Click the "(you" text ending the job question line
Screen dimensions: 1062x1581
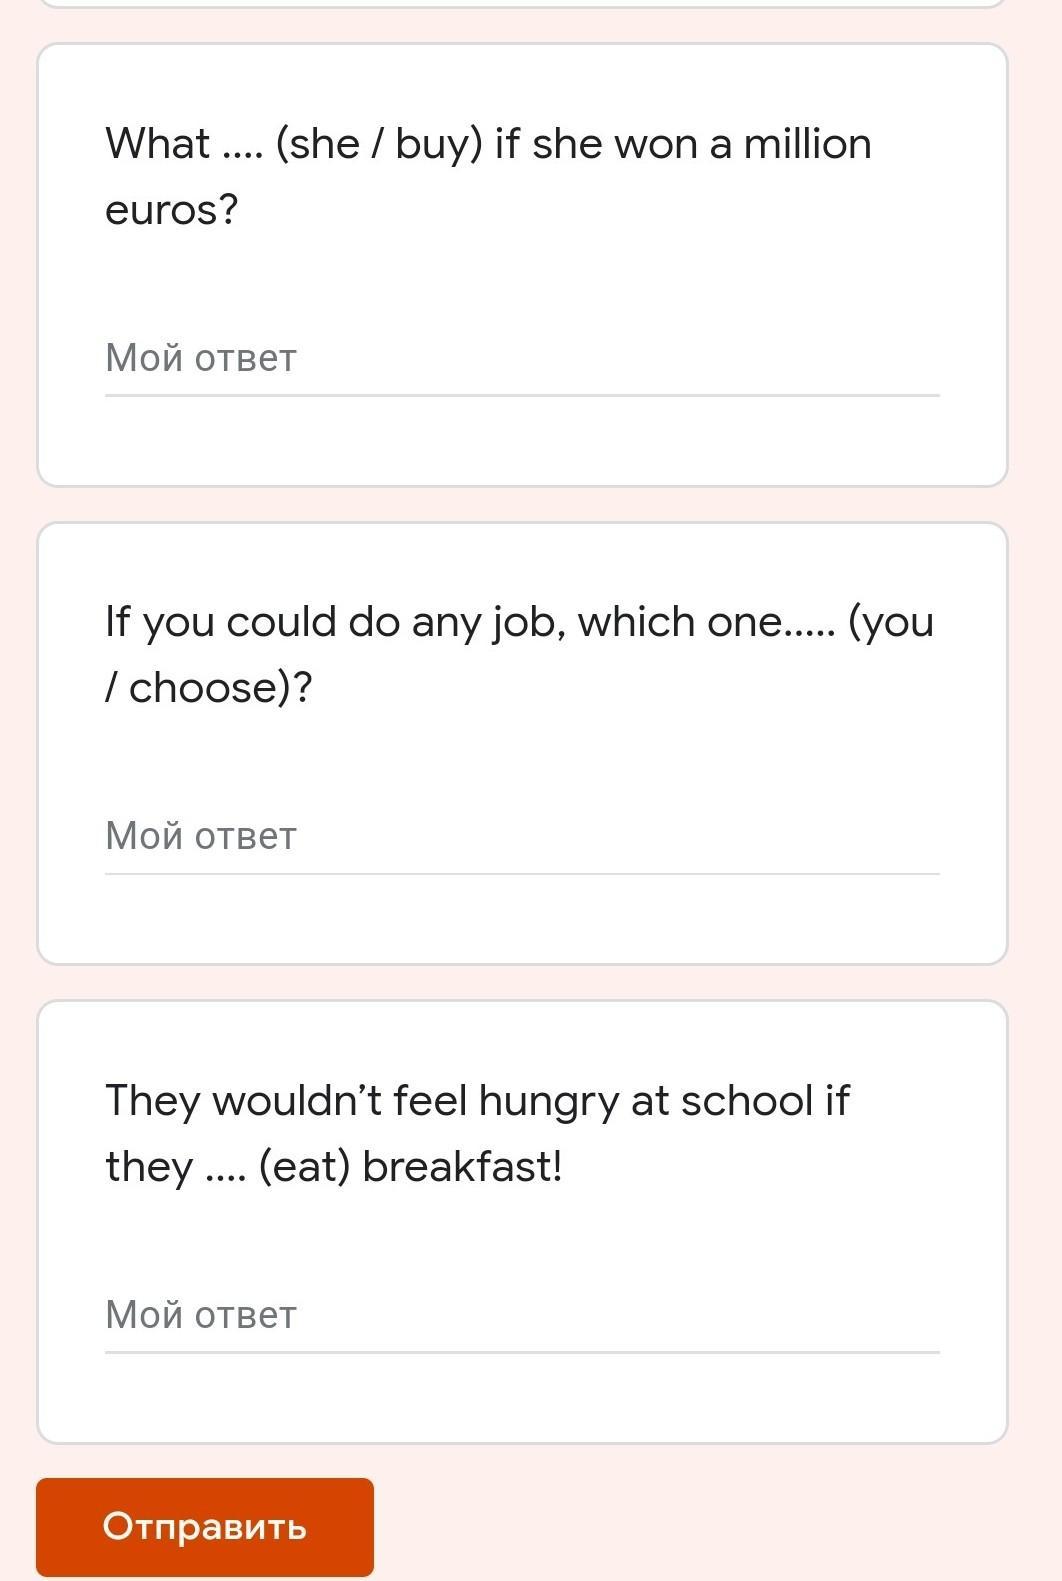890,623
